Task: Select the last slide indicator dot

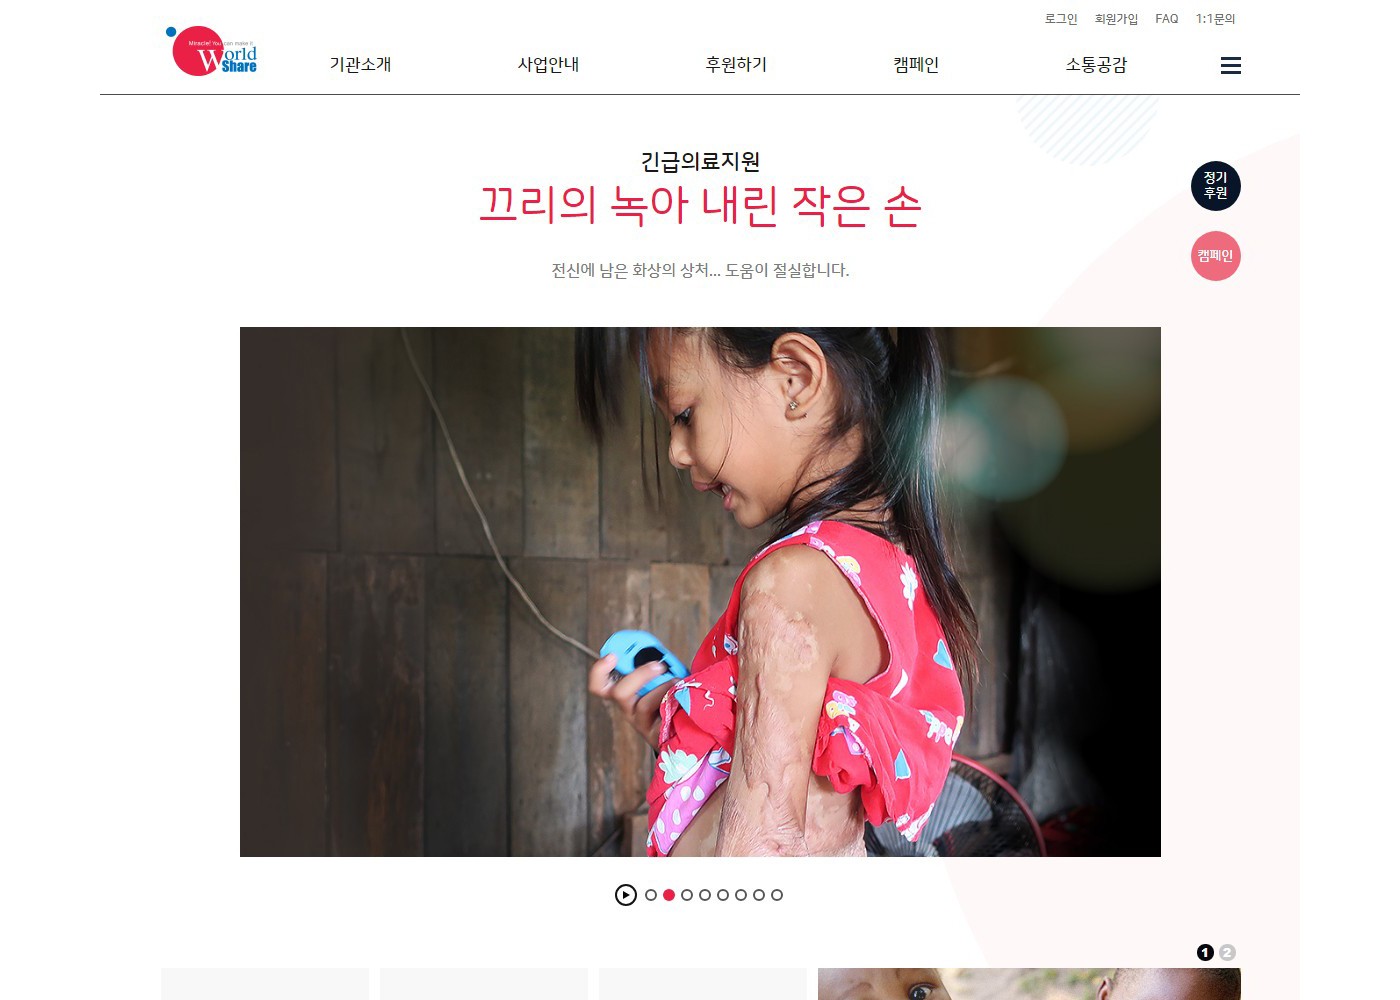Action: [777, 895]
